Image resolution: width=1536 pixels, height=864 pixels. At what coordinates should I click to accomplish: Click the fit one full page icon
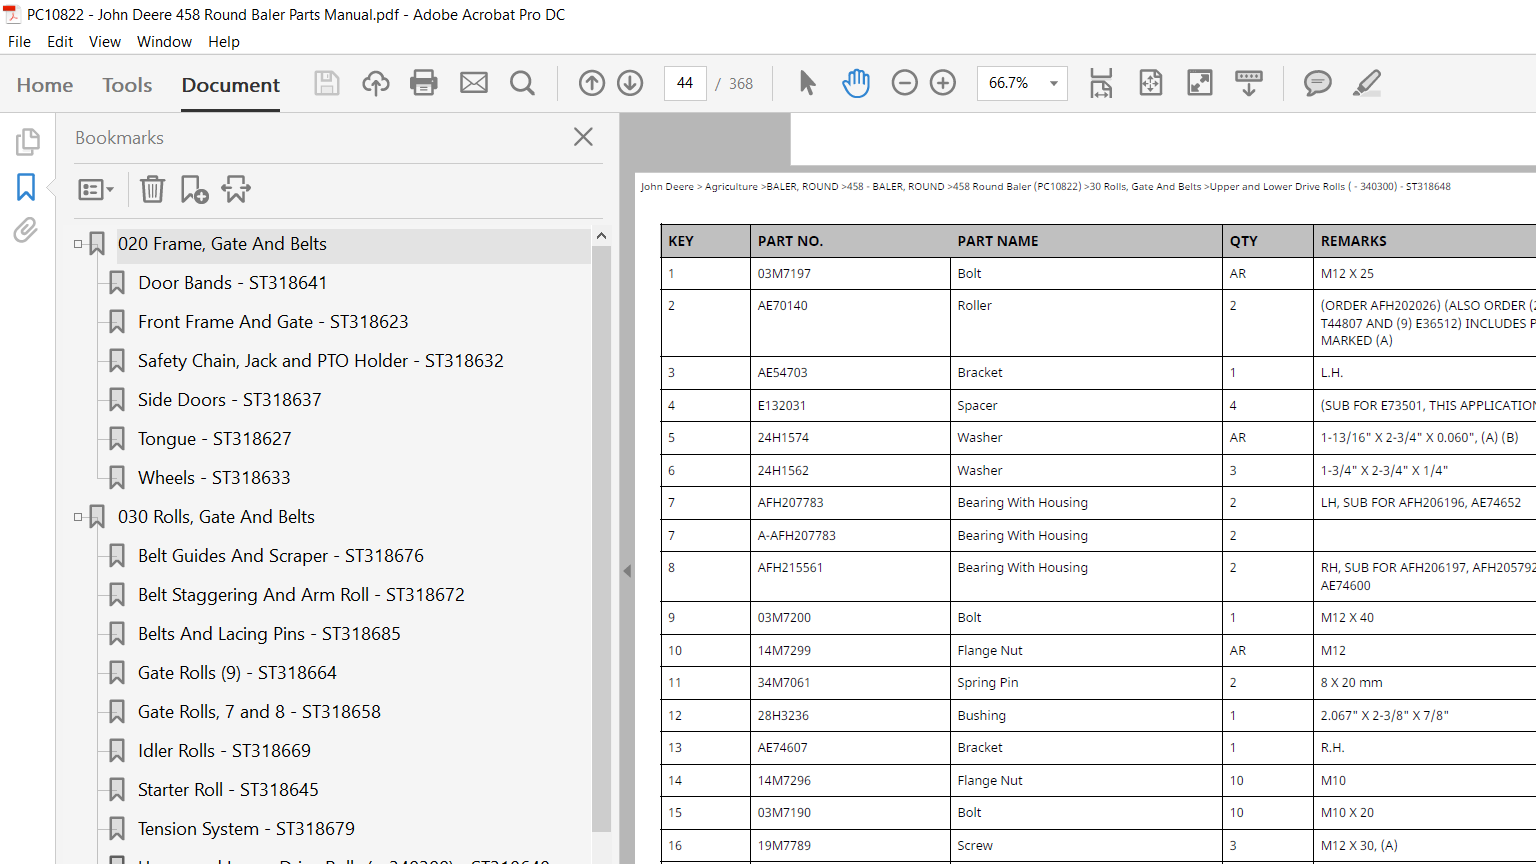[1151, 83]
